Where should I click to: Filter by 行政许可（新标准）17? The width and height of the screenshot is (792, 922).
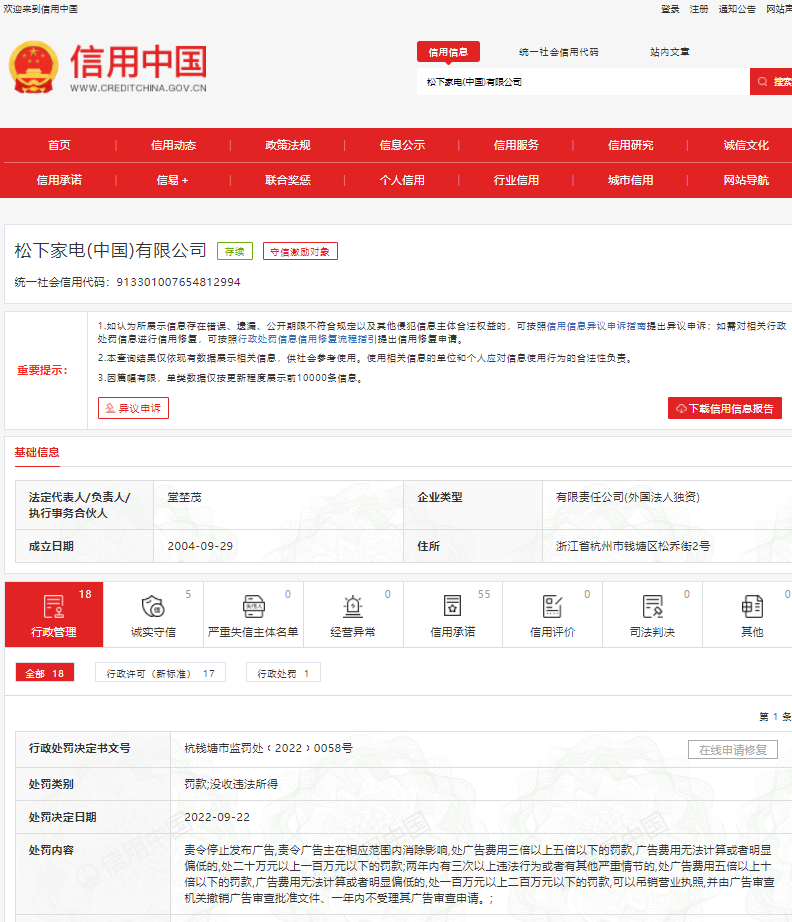click(161, 673)
